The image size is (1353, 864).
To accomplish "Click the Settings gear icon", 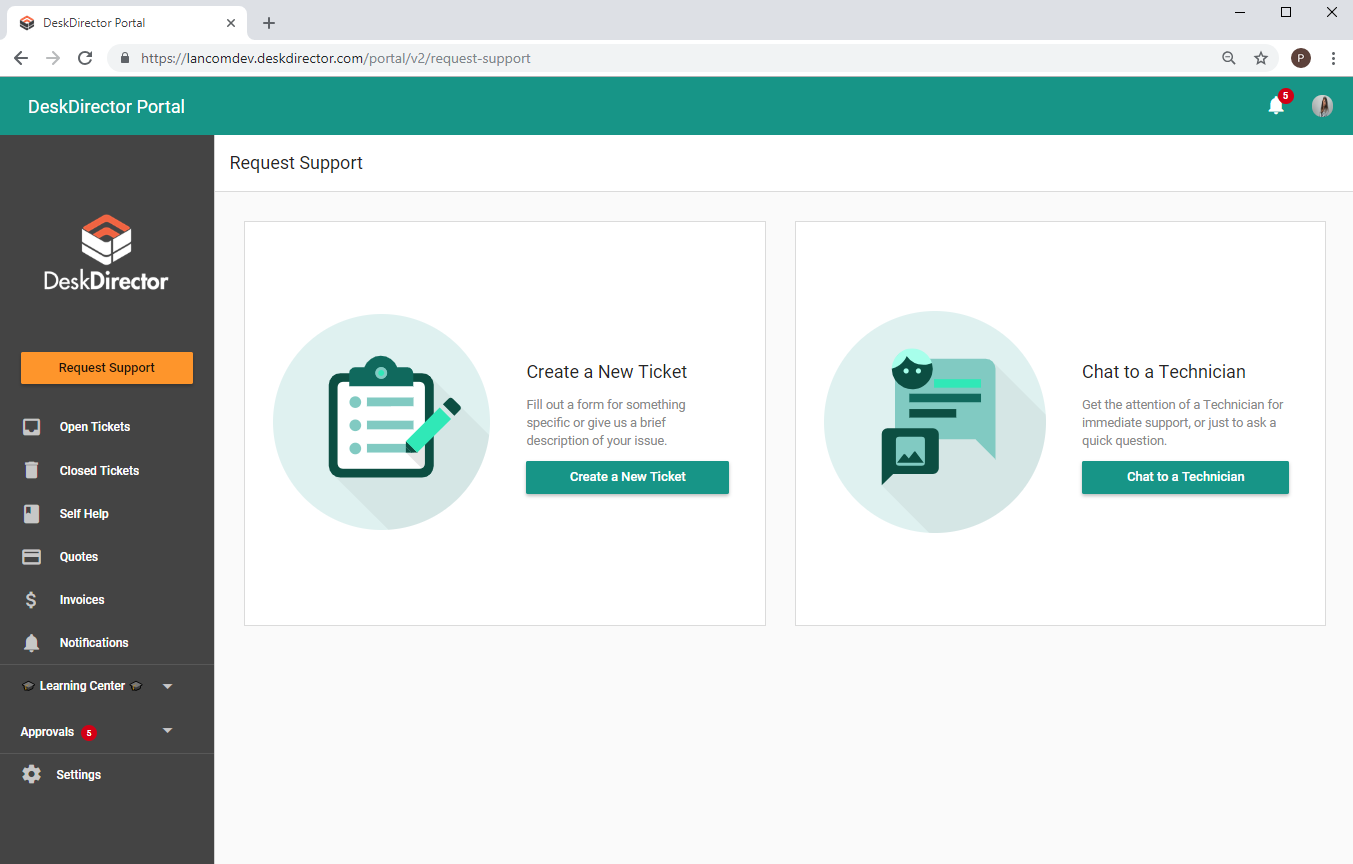I will (32, 775).
